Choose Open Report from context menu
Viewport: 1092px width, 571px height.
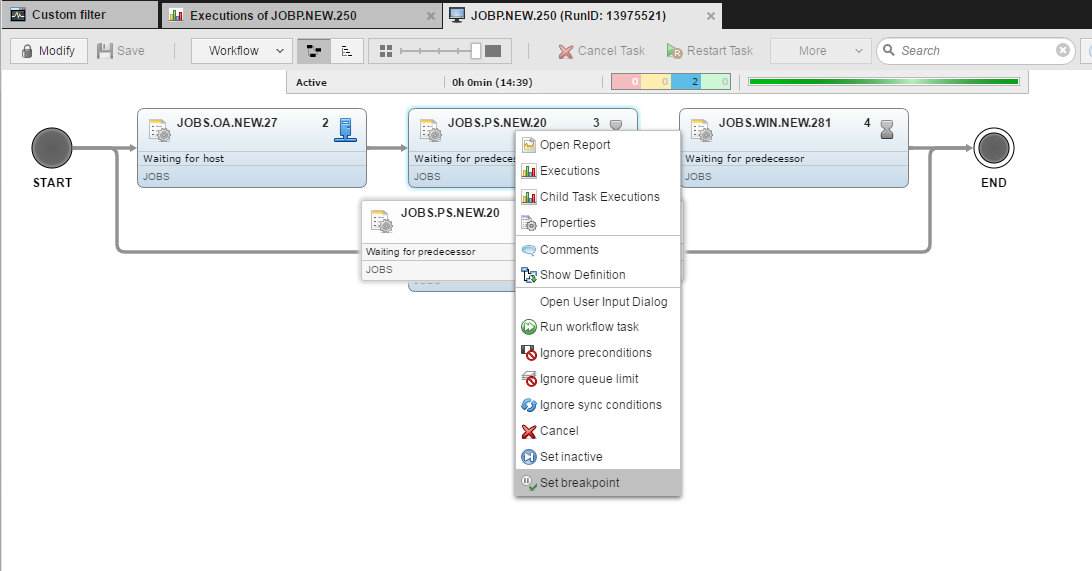click(x=575, y=145)
